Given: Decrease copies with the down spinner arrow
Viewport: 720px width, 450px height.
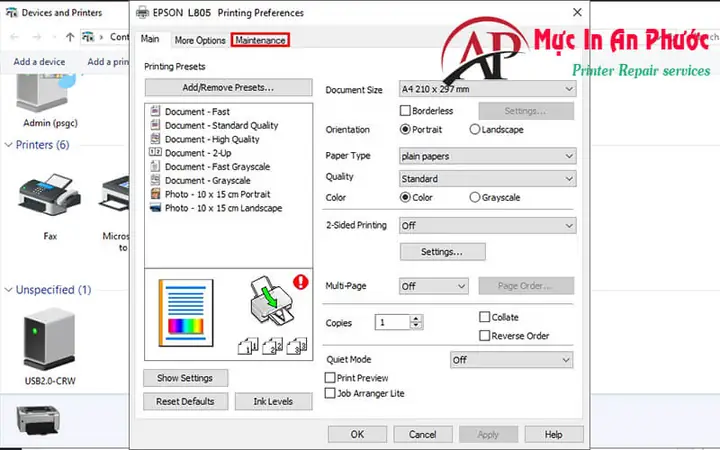Looking at the screenshot, I should click(416, 326).
